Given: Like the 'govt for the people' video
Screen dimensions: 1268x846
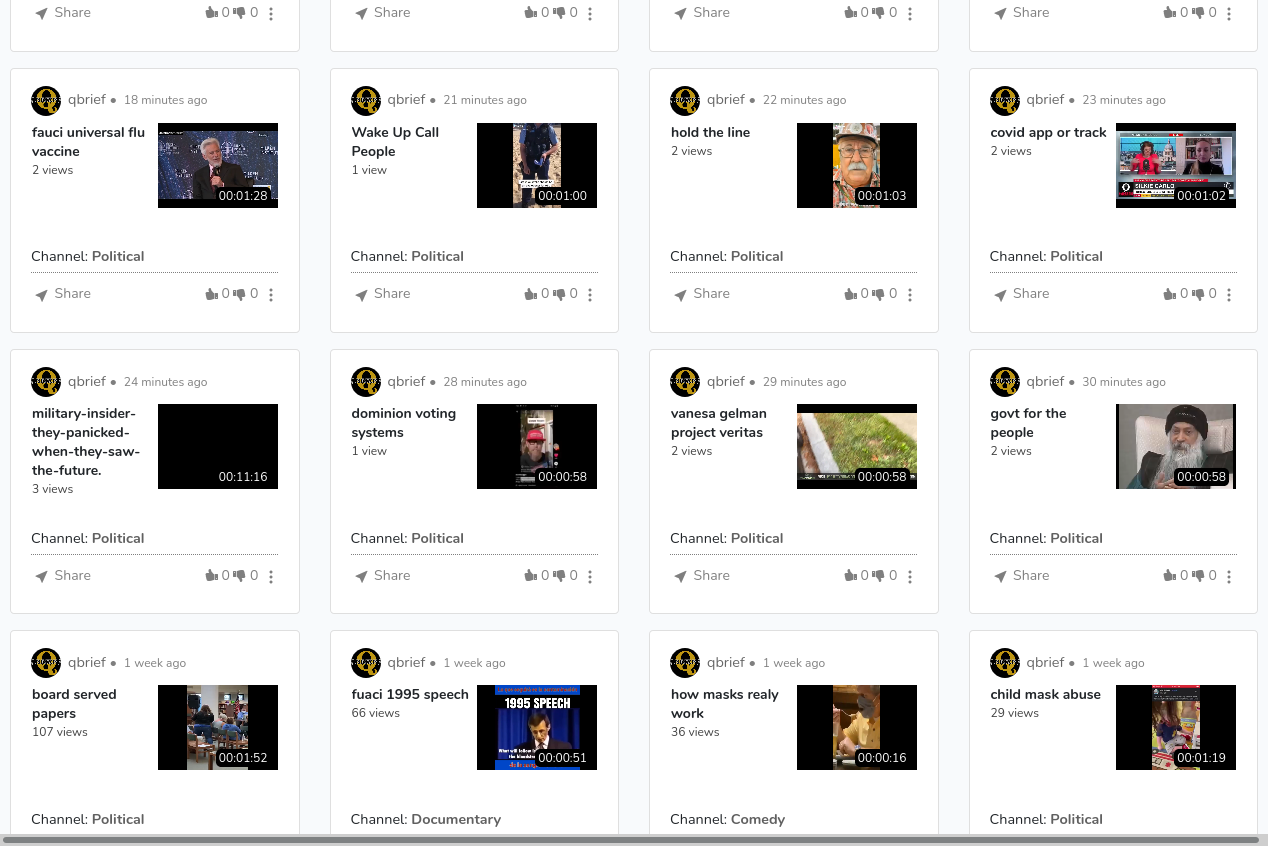Looking at the screenshot, I should click(1170, 576).
